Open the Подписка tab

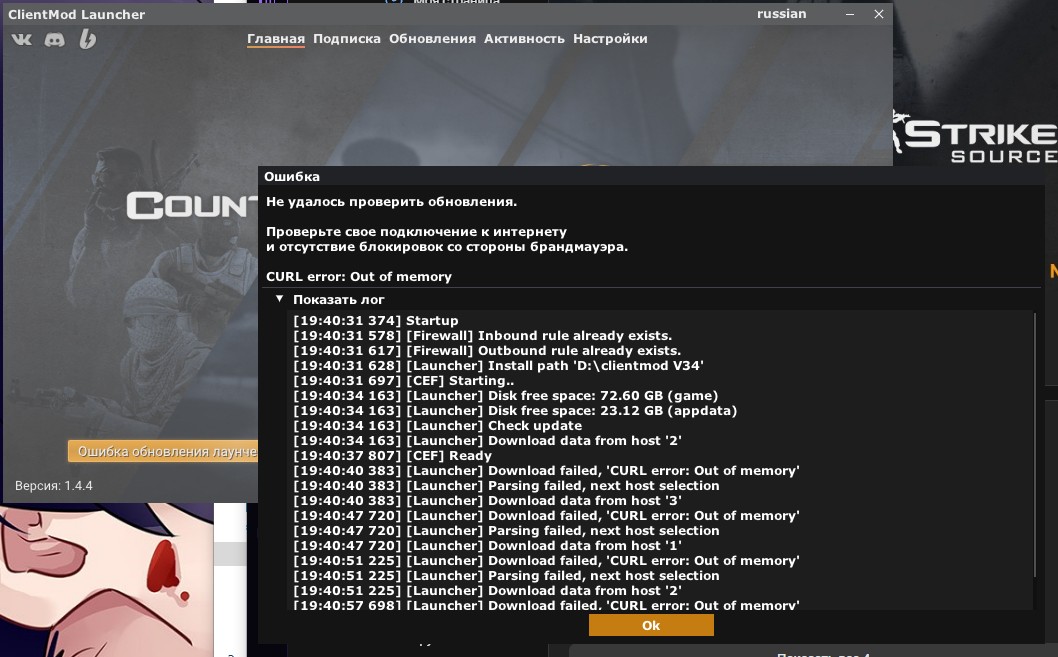[346, 39]
